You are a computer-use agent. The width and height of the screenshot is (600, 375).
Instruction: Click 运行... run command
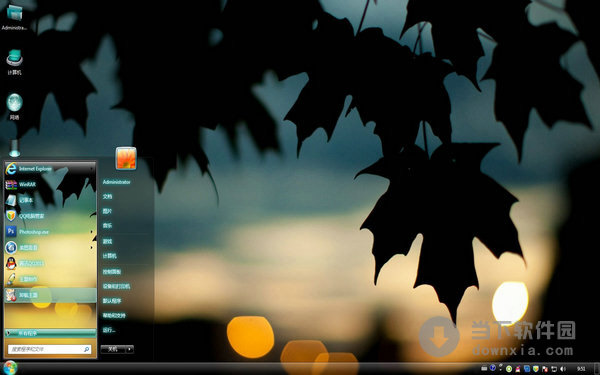tap(109, 330)
